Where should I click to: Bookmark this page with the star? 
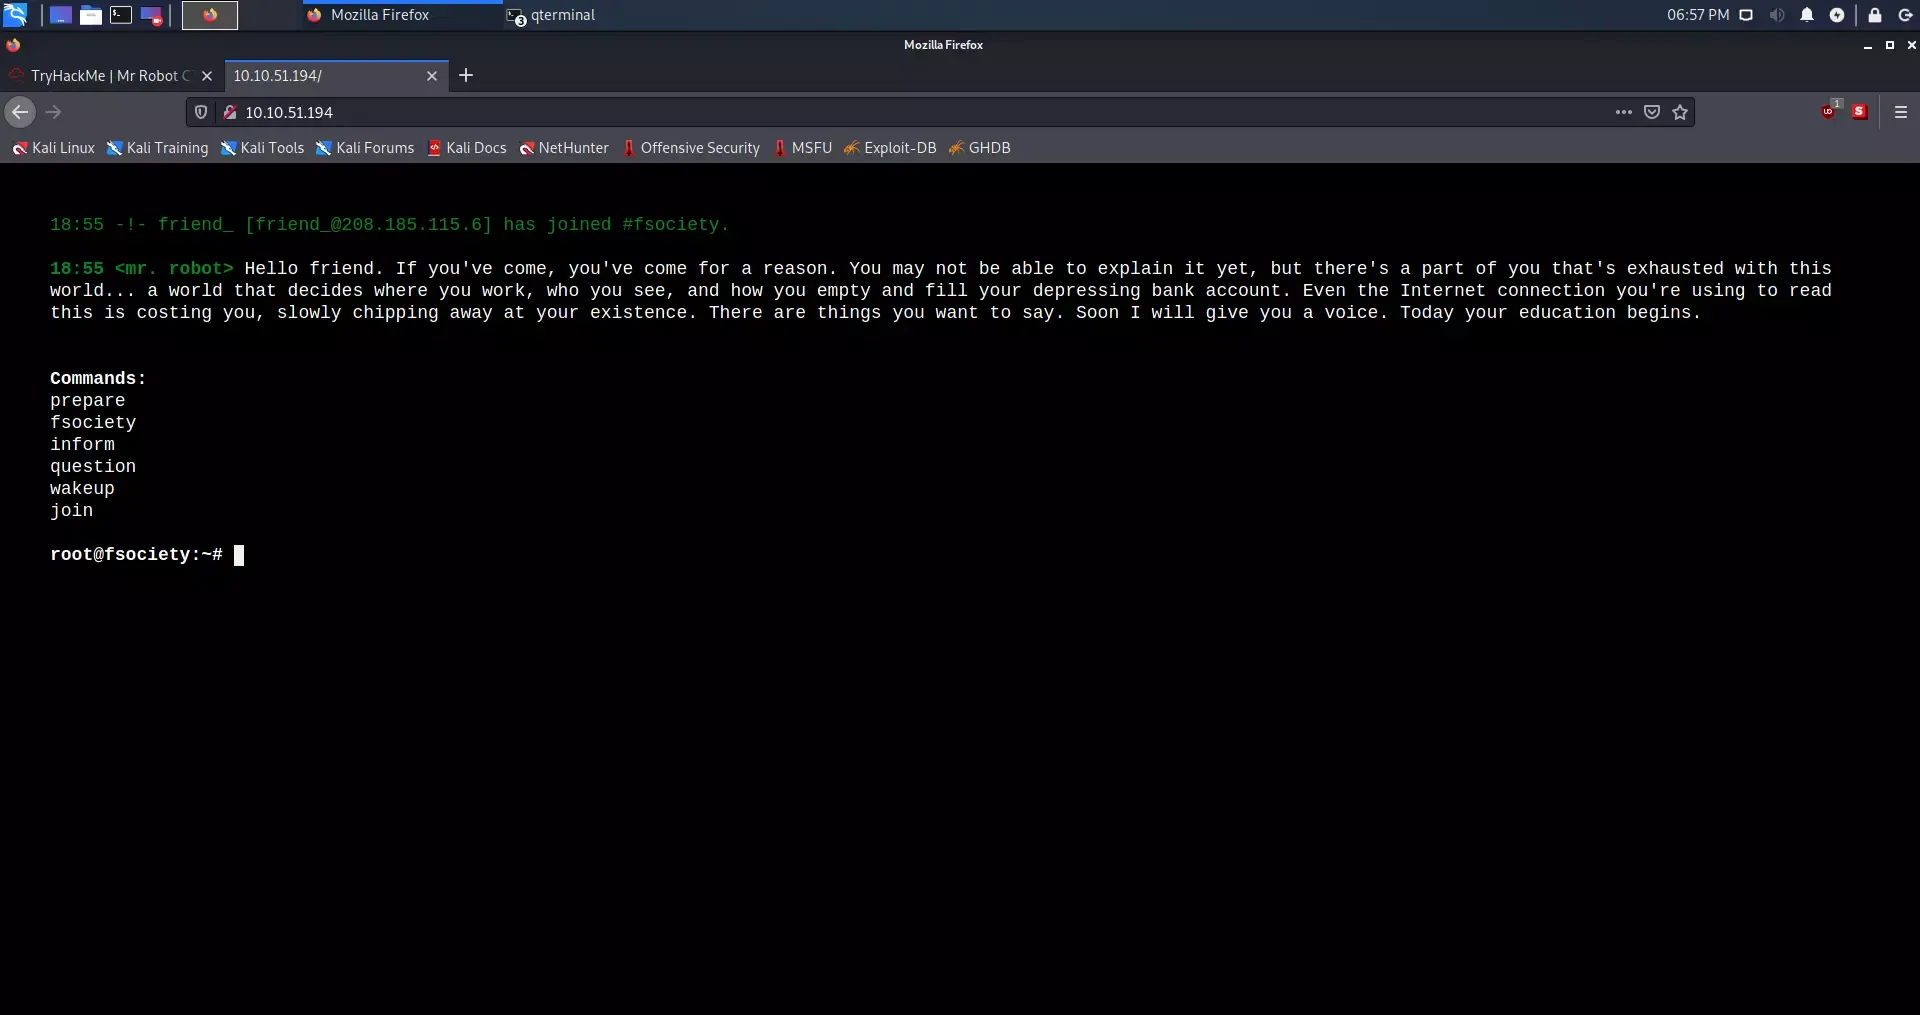coord(1680,112)
